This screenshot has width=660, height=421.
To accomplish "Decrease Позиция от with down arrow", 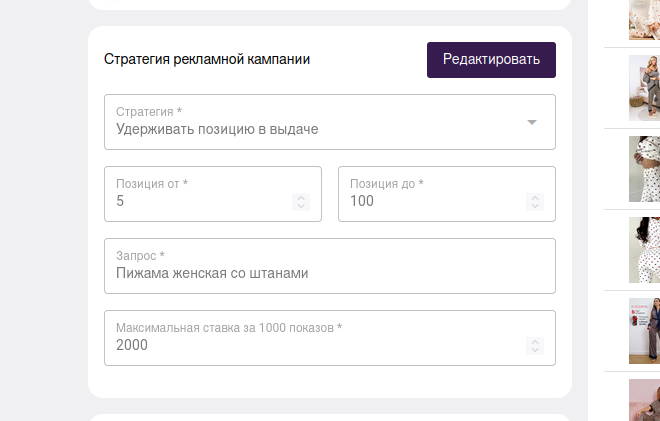I will point(301,206).
